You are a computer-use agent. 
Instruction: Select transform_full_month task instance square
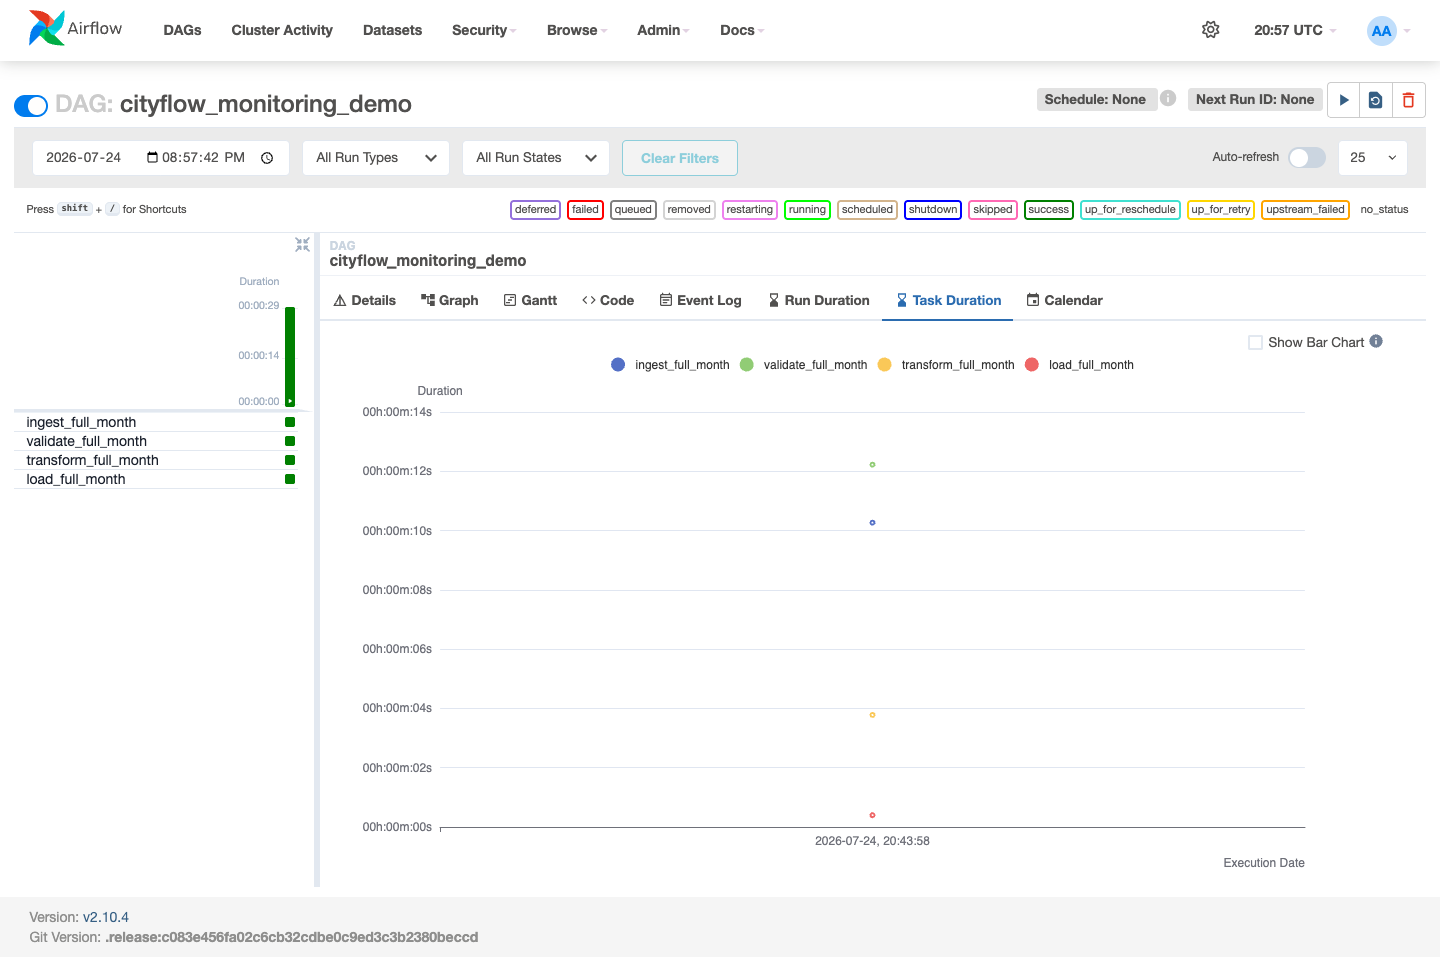tap(290, 460)
